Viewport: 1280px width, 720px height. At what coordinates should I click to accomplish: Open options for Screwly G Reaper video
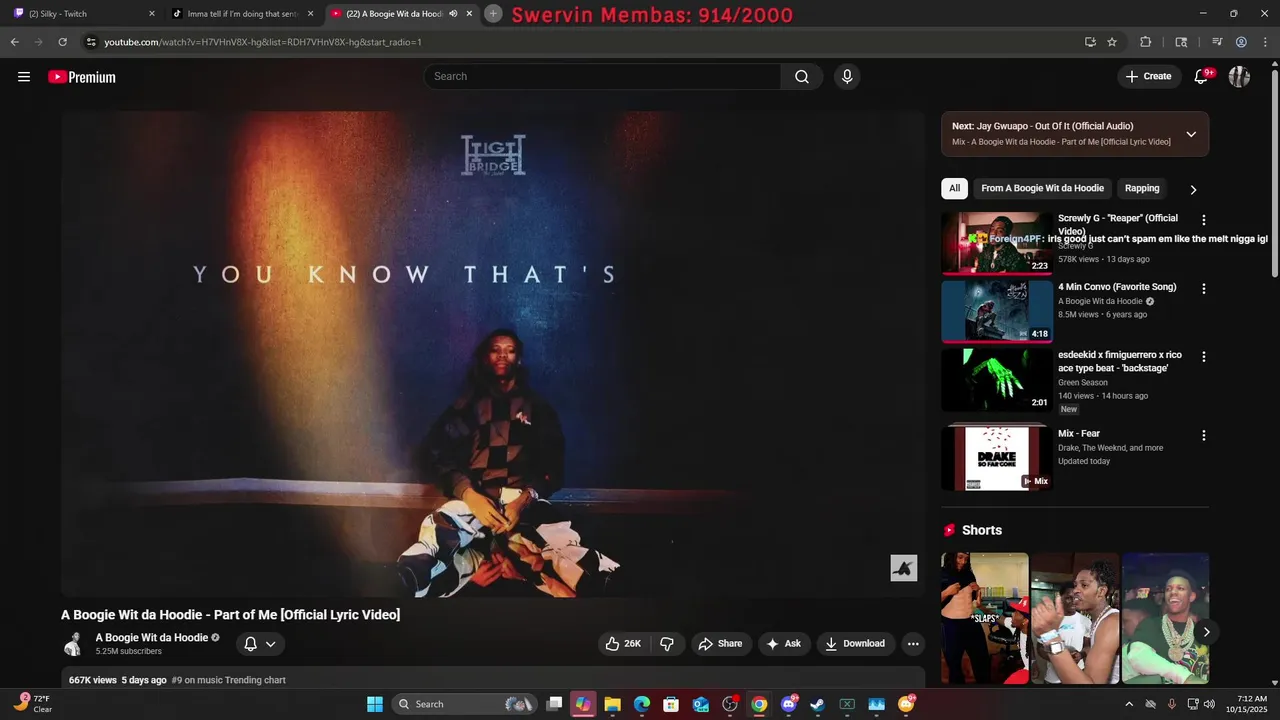1204,220
